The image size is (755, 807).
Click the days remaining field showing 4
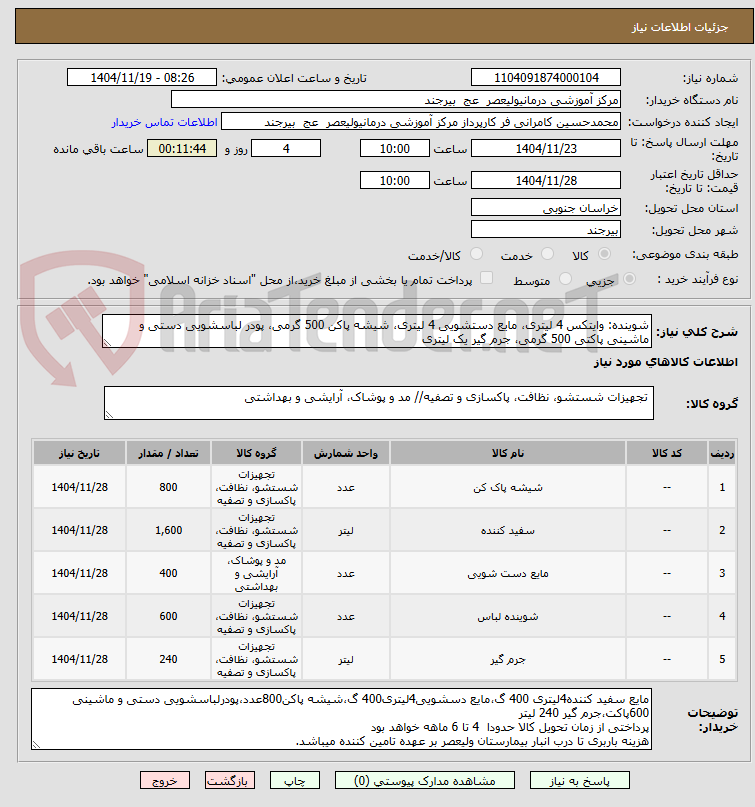tap(286, 149)
